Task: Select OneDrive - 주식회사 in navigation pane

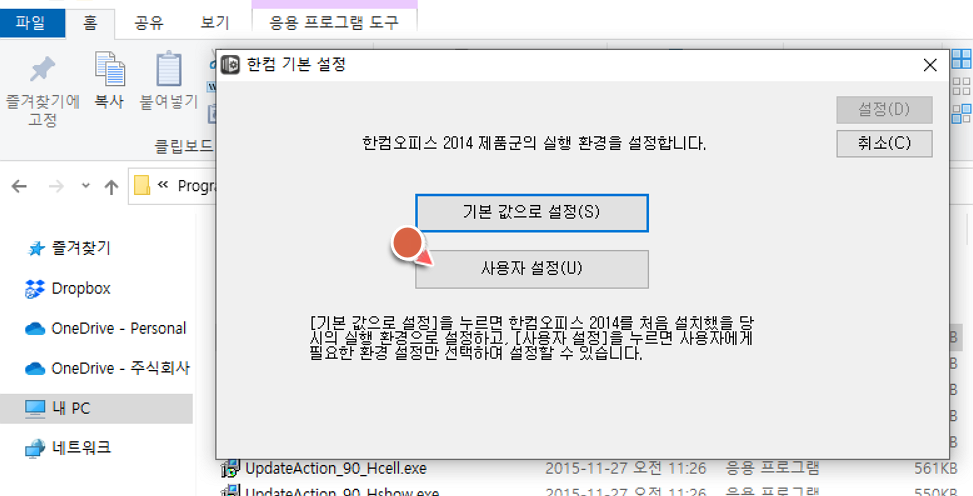Action: click(120, 368)
